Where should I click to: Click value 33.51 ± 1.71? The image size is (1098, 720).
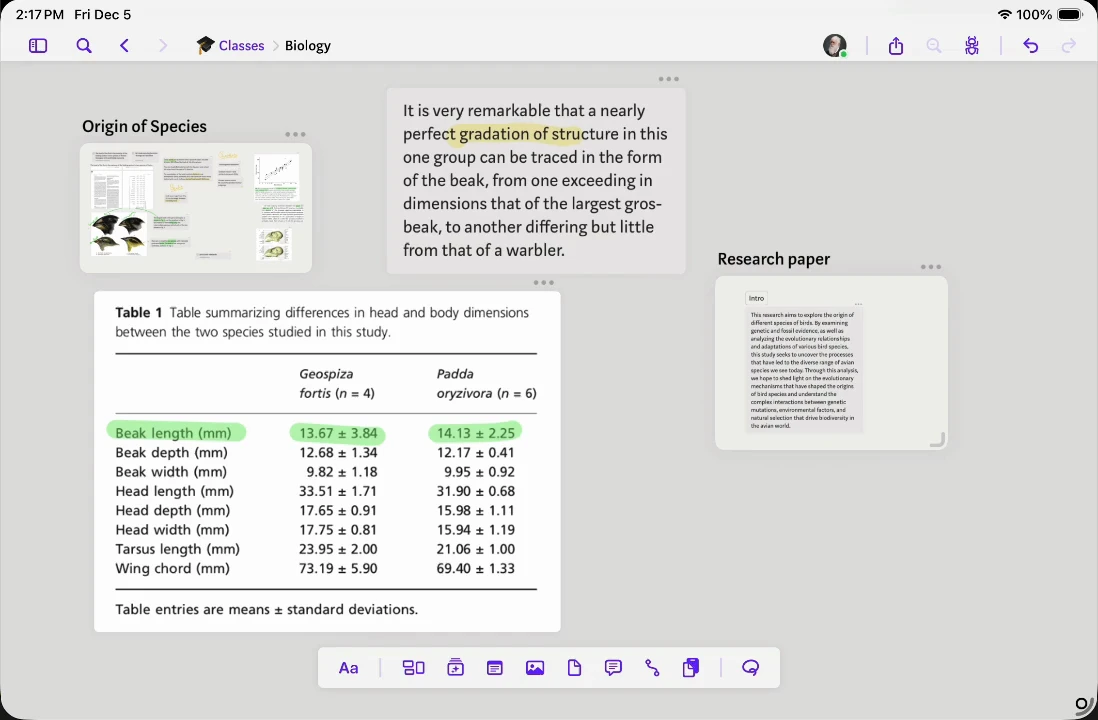338,491
